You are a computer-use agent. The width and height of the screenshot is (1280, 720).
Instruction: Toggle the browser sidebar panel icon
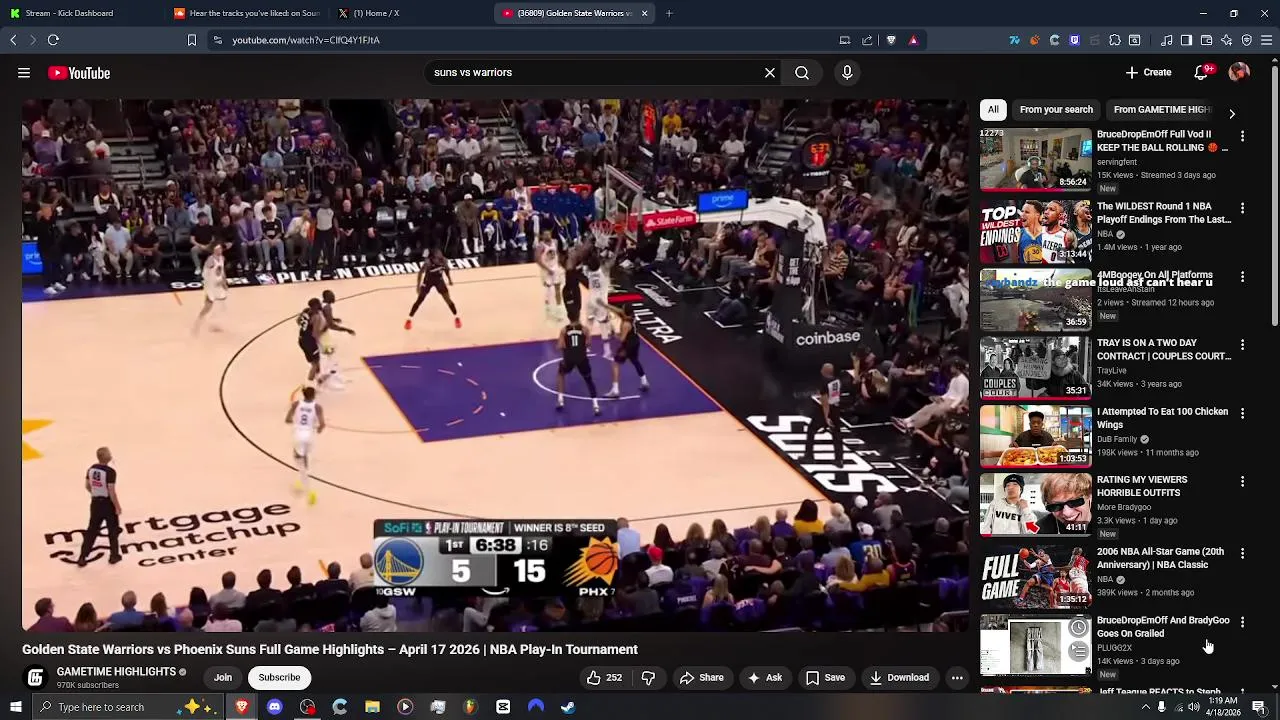point(1186,40)
